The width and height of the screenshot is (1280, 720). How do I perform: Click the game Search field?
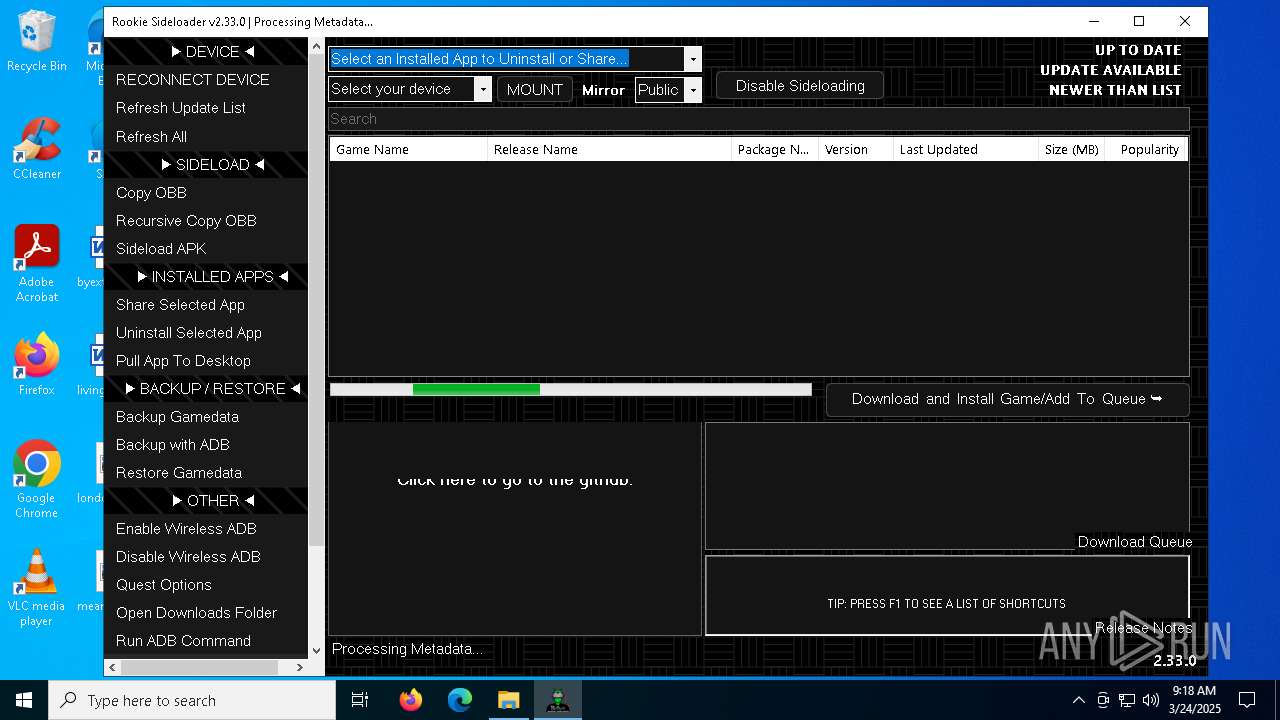click(758, 119)
